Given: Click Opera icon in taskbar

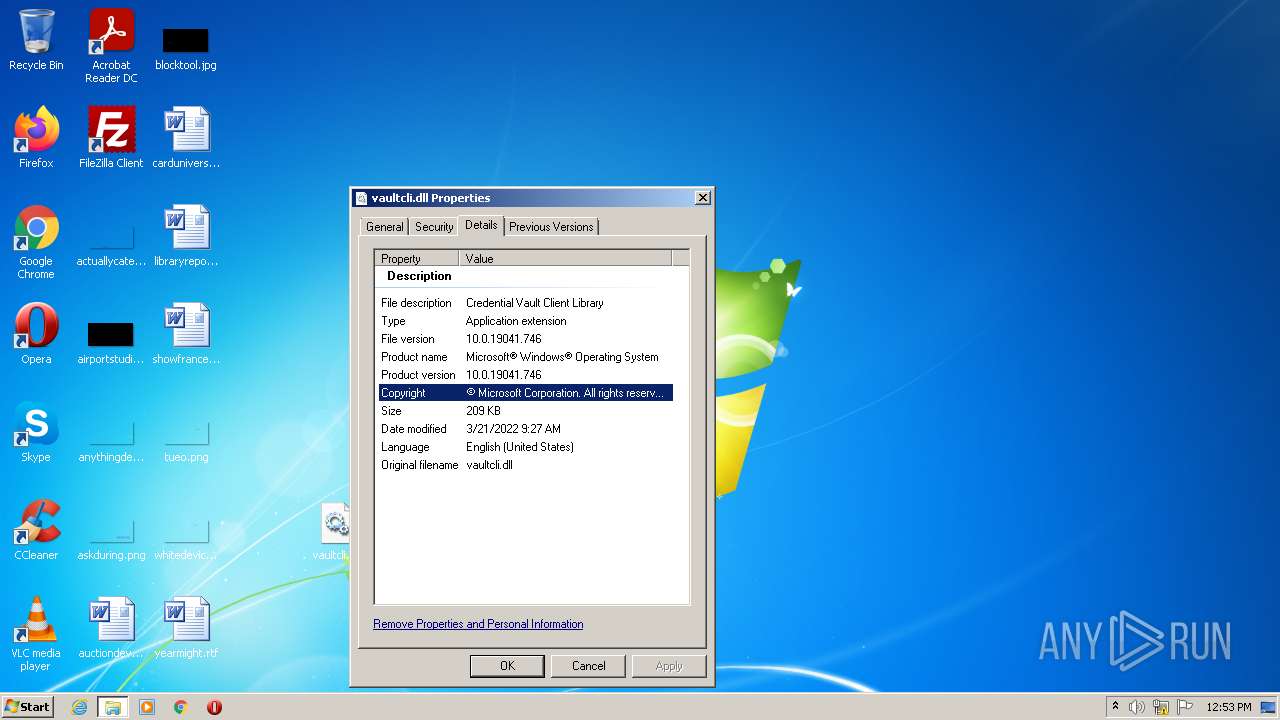Looking at the screenshot, I should (214, 707).
